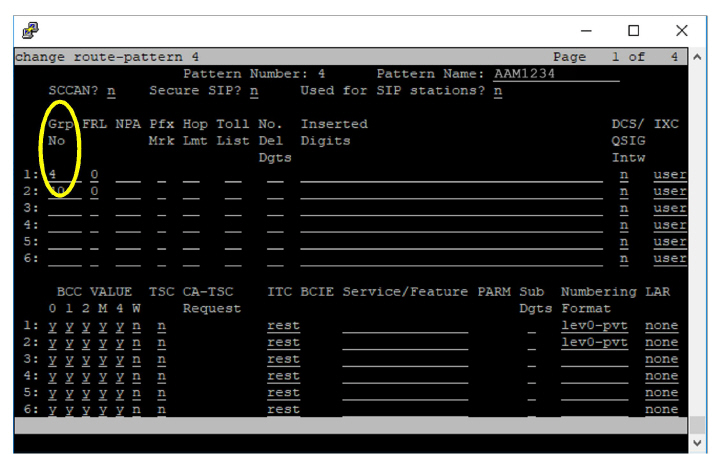Click the Grp No field in row 3
Viewport: 720px width, 454px height.
tap(65, 208)
